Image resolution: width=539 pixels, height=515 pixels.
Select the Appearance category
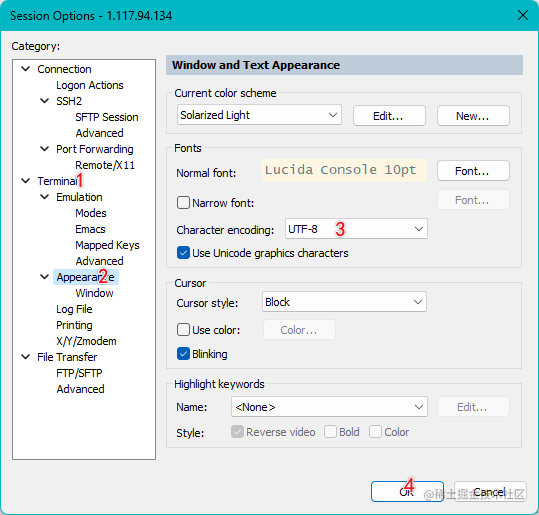(86, 277)
